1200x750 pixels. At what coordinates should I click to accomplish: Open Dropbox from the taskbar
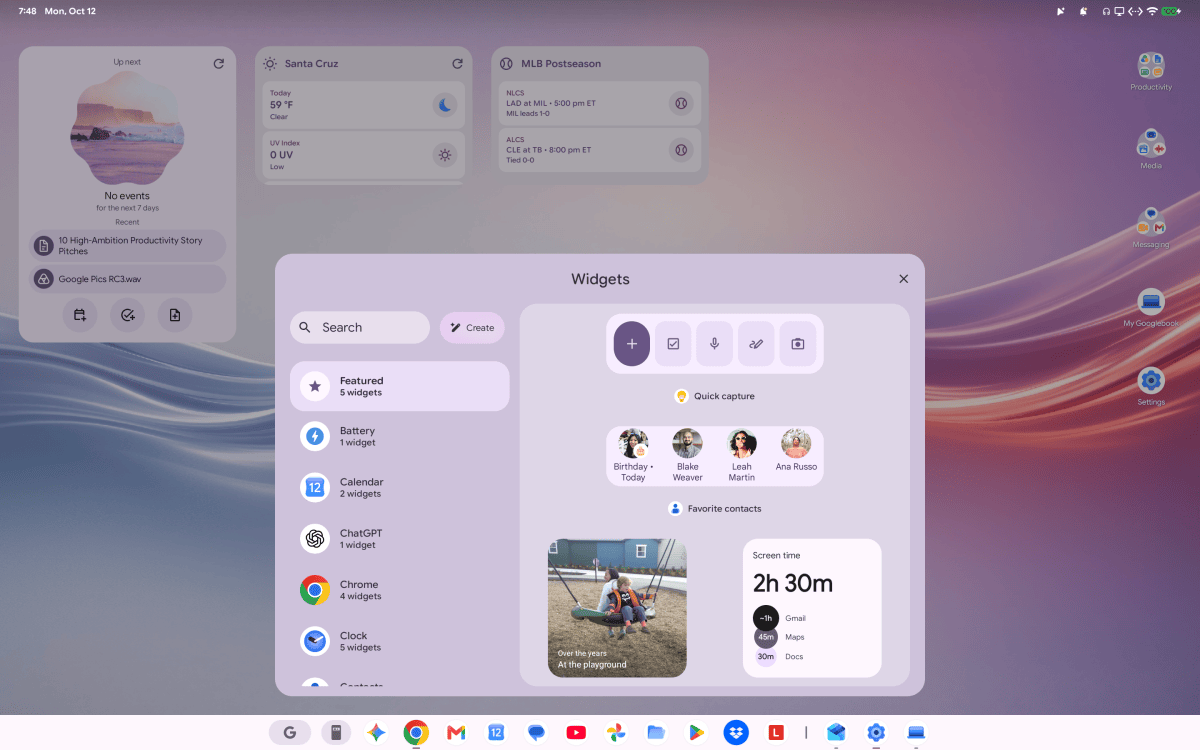[x=736, y=733]
